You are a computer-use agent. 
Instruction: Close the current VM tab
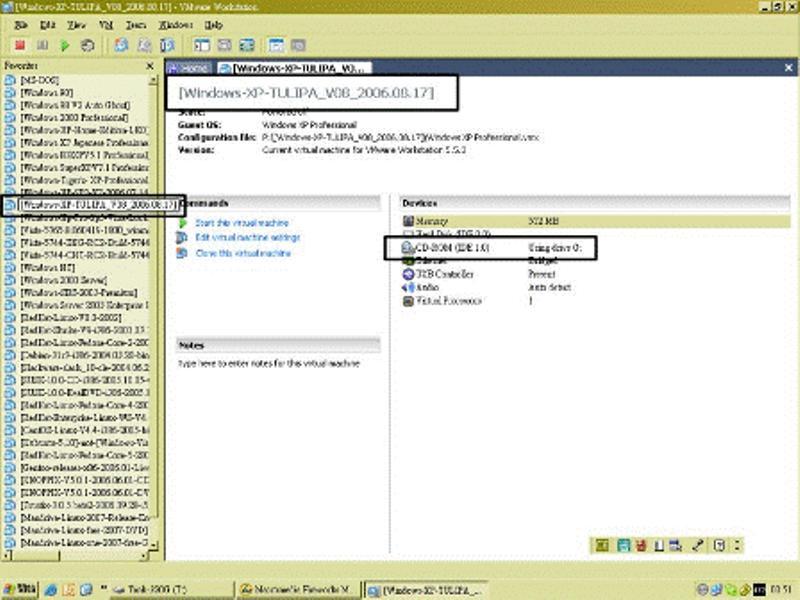pos(788,67)
